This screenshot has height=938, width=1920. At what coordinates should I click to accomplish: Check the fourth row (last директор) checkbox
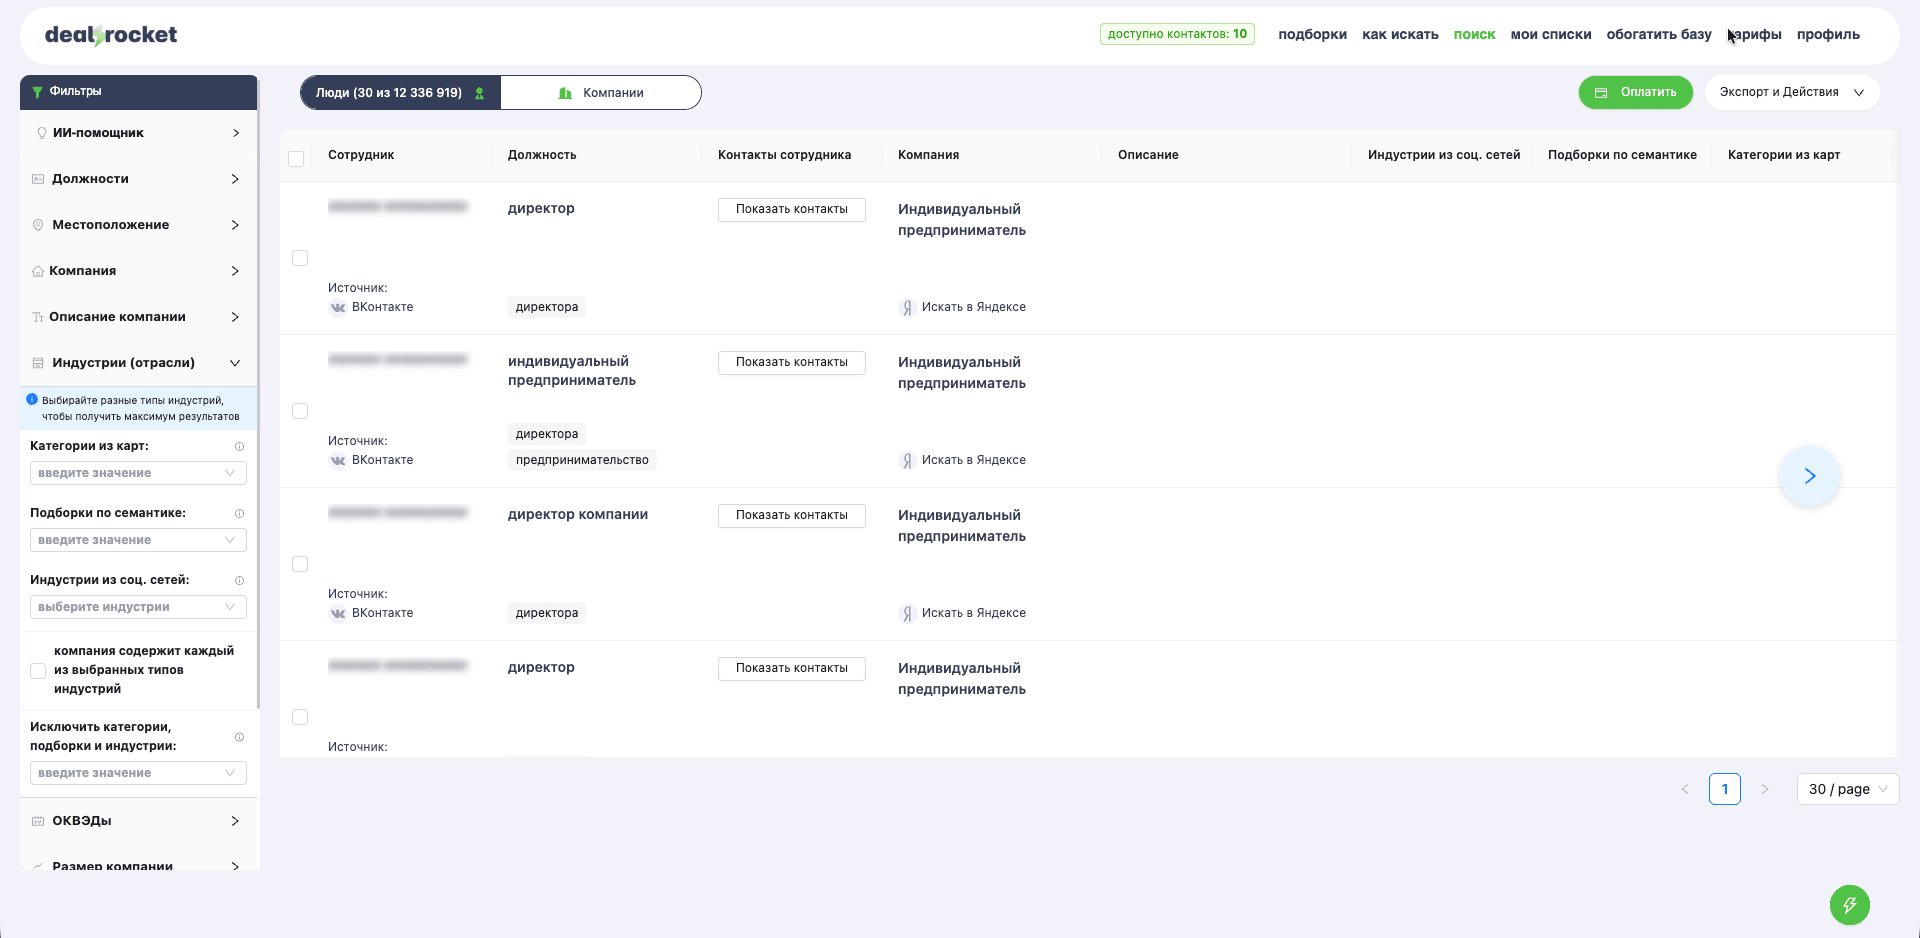(x=300, y=717)
